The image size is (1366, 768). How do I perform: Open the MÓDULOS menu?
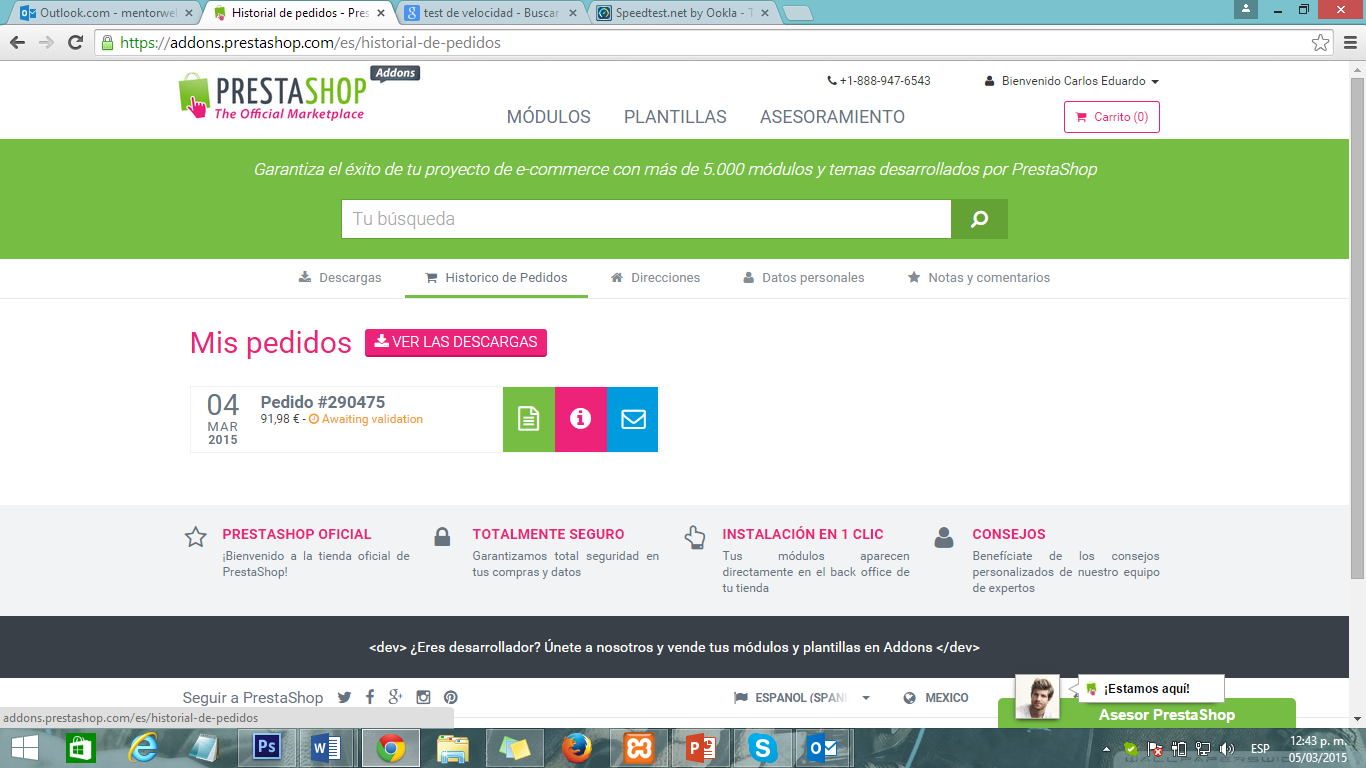[549, 117]
